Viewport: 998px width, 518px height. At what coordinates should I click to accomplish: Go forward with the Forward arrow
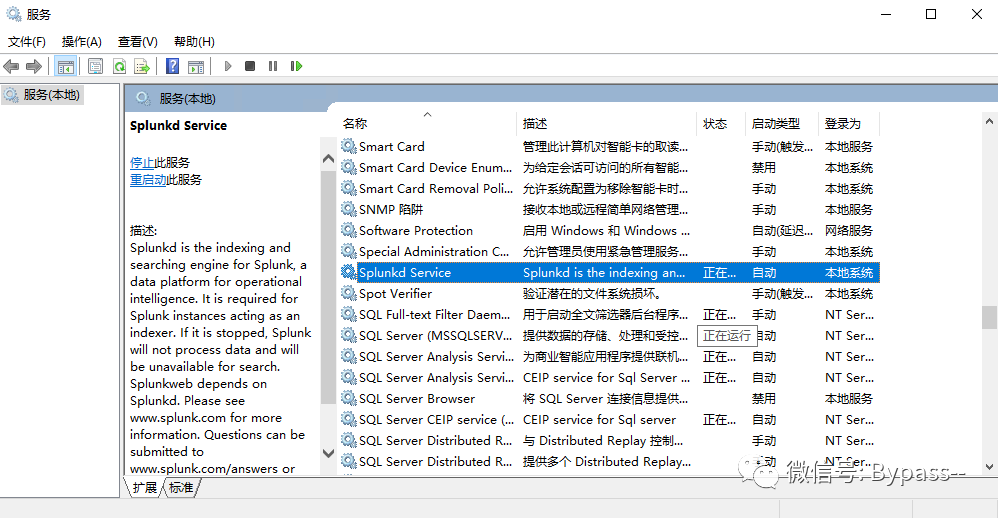click(x=34, y=66)
